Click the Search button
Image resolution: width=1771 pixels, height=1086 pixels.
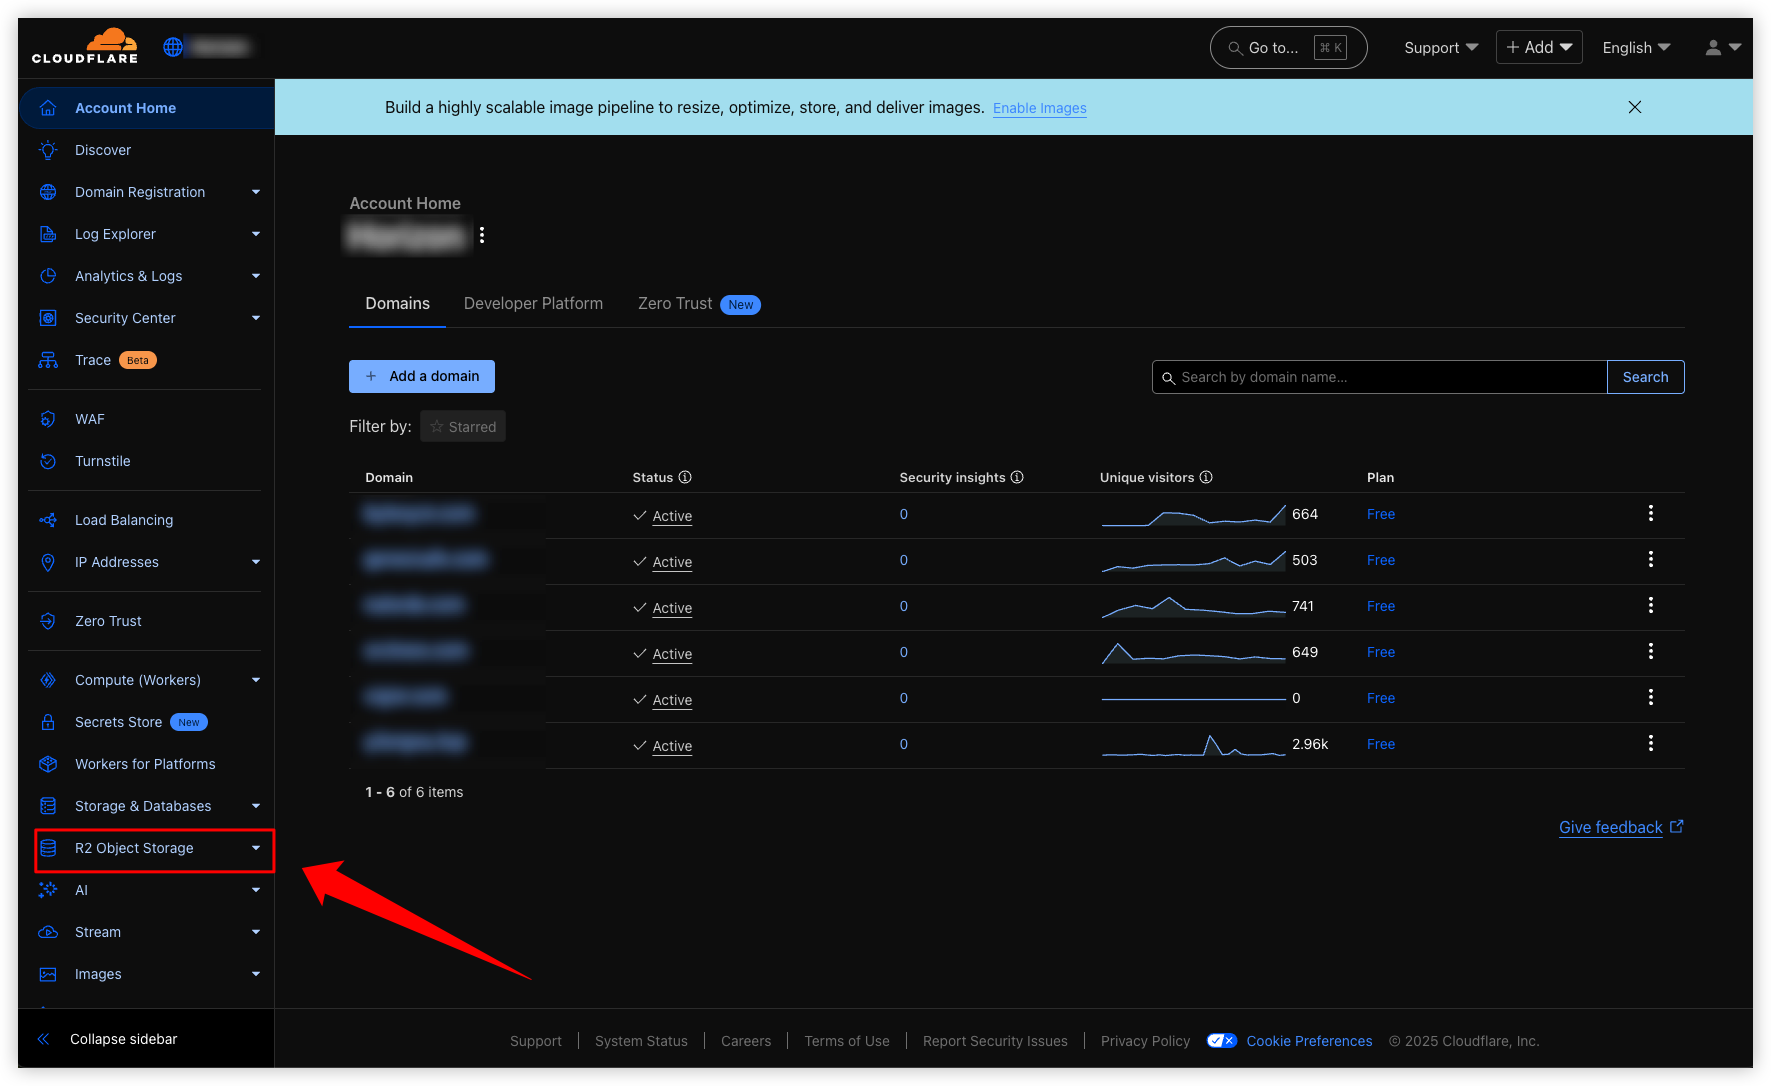[1645, 377]
